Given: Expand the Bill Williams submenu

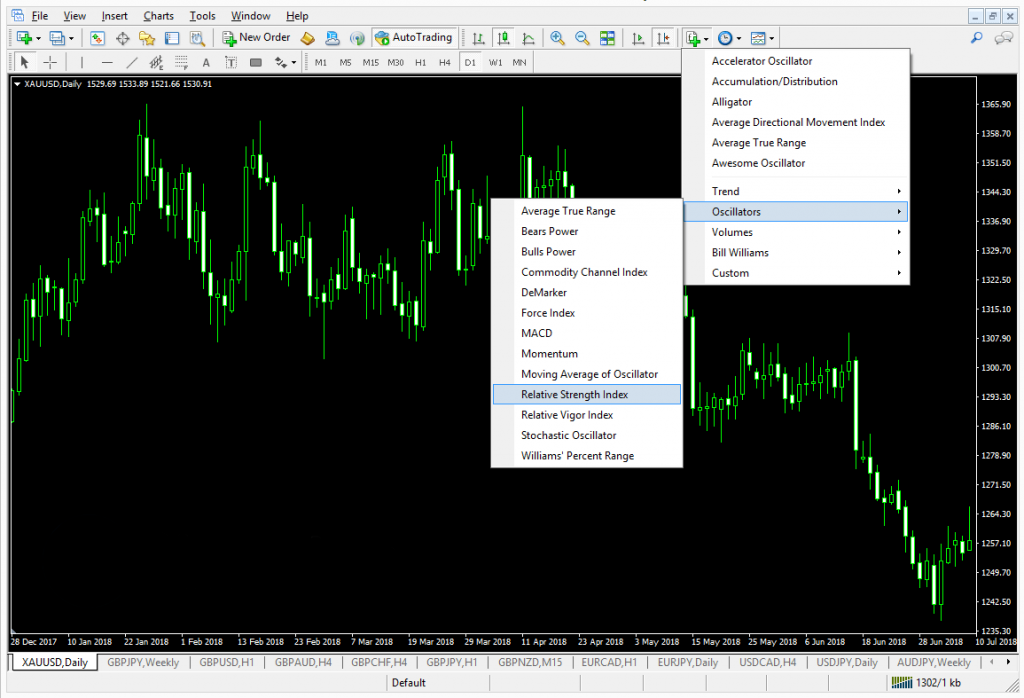Looking at the screenshot, I should point(795,253).
